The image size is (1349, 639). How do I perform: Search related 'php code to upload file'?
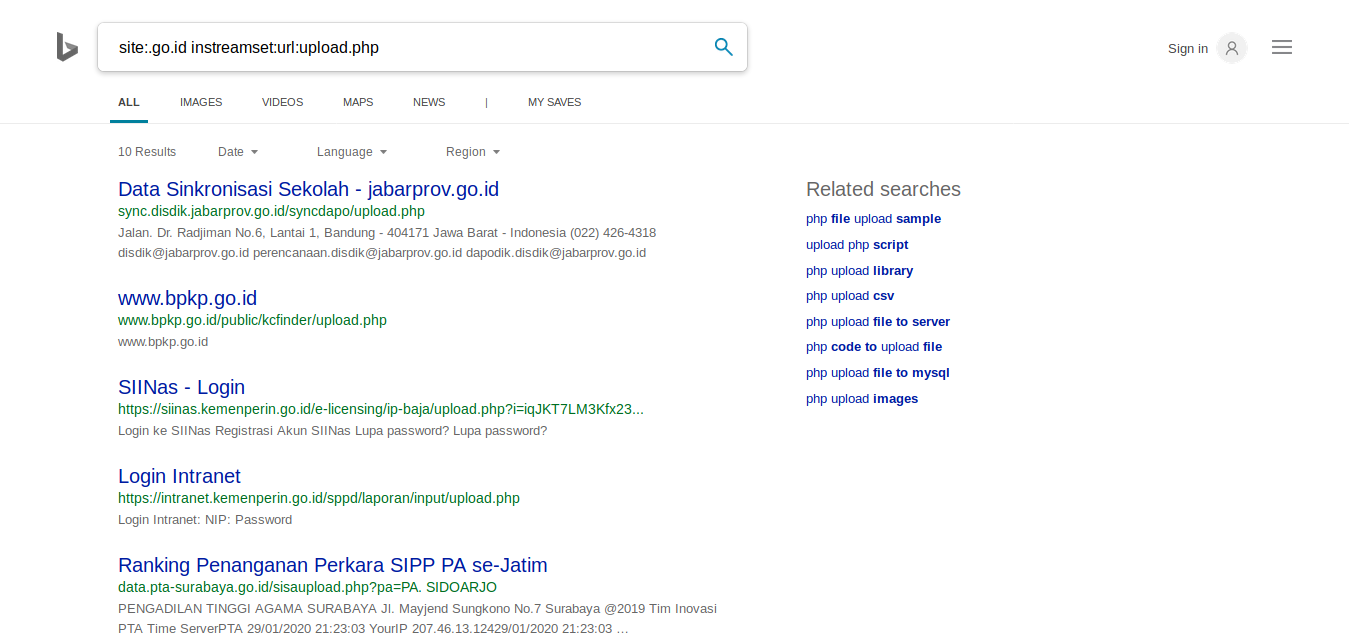[874, 347]
